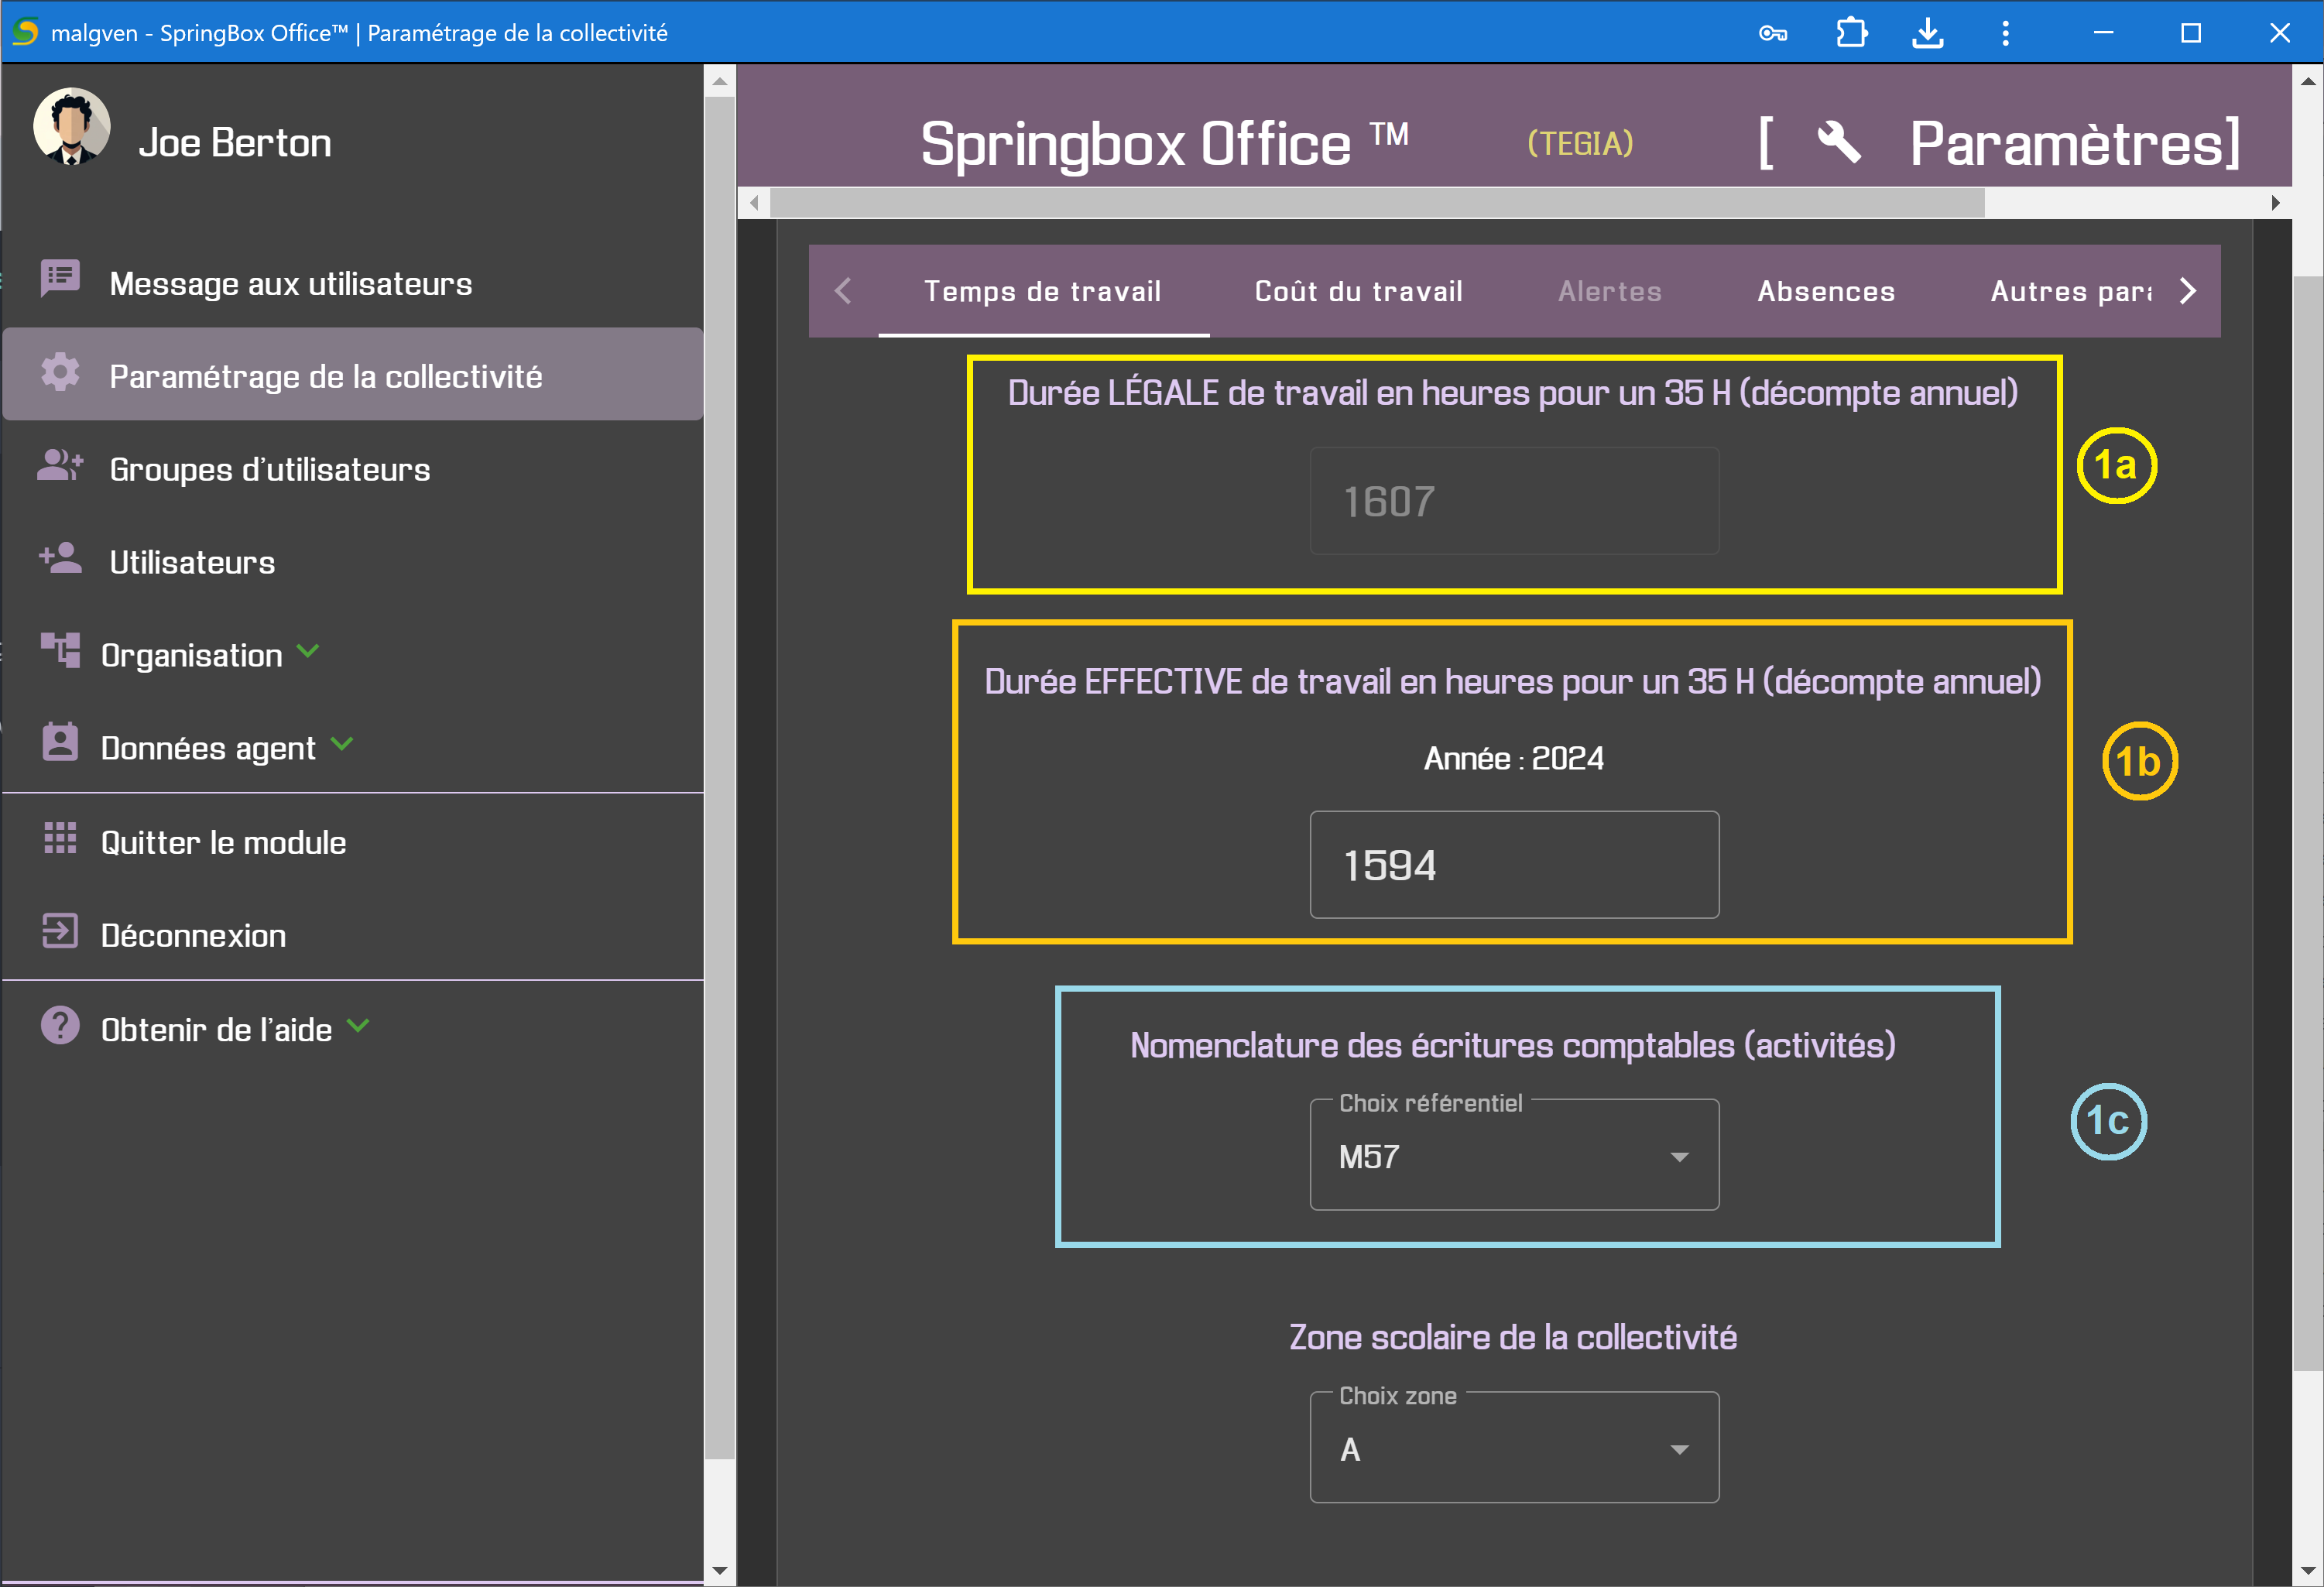Viewport: 2324px width, 1587px height.
Task: Click the durée effective field showing 1594
Action: pos(1514,864)
